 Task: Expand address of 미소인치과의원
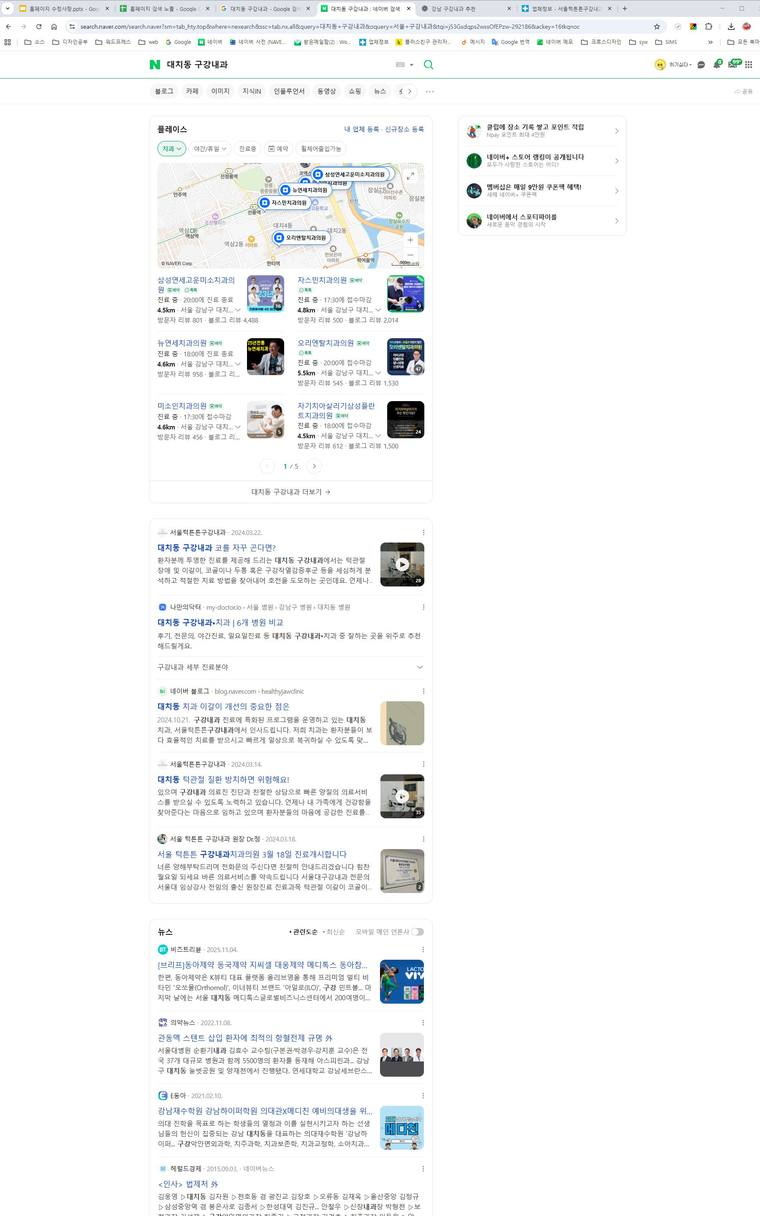238,428
